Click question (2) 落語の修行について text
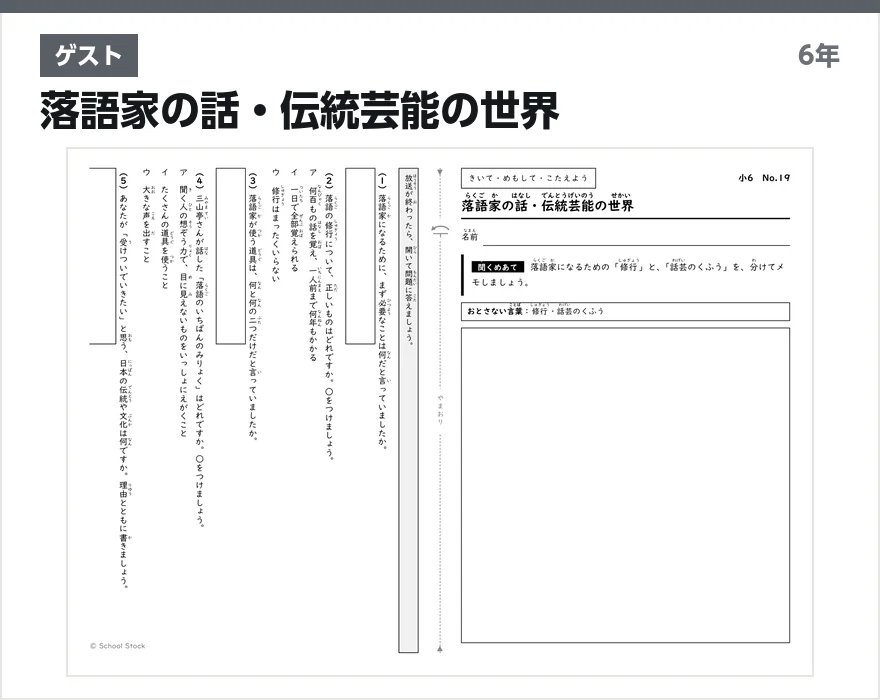 [329, 317]
